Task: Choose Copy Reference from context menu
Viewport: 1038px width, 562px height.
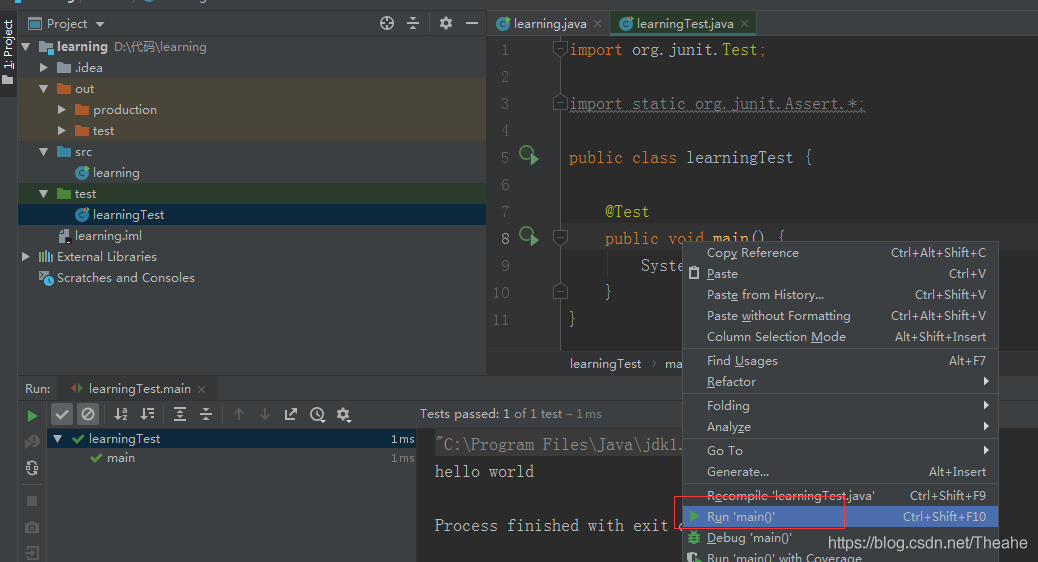Action: coord(840,253)
